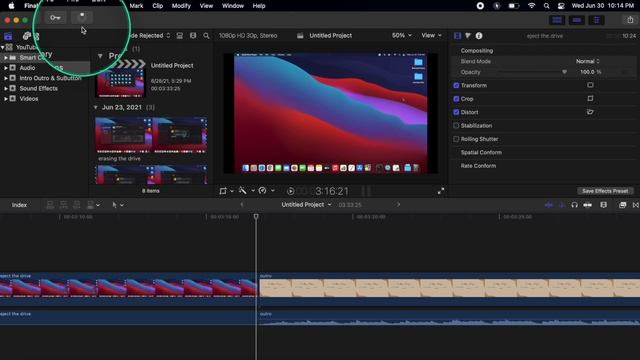This screenshot has height=360, width=640.
Task: Open the Hide Rejected filter dropdown
Action: click(149, 36)
